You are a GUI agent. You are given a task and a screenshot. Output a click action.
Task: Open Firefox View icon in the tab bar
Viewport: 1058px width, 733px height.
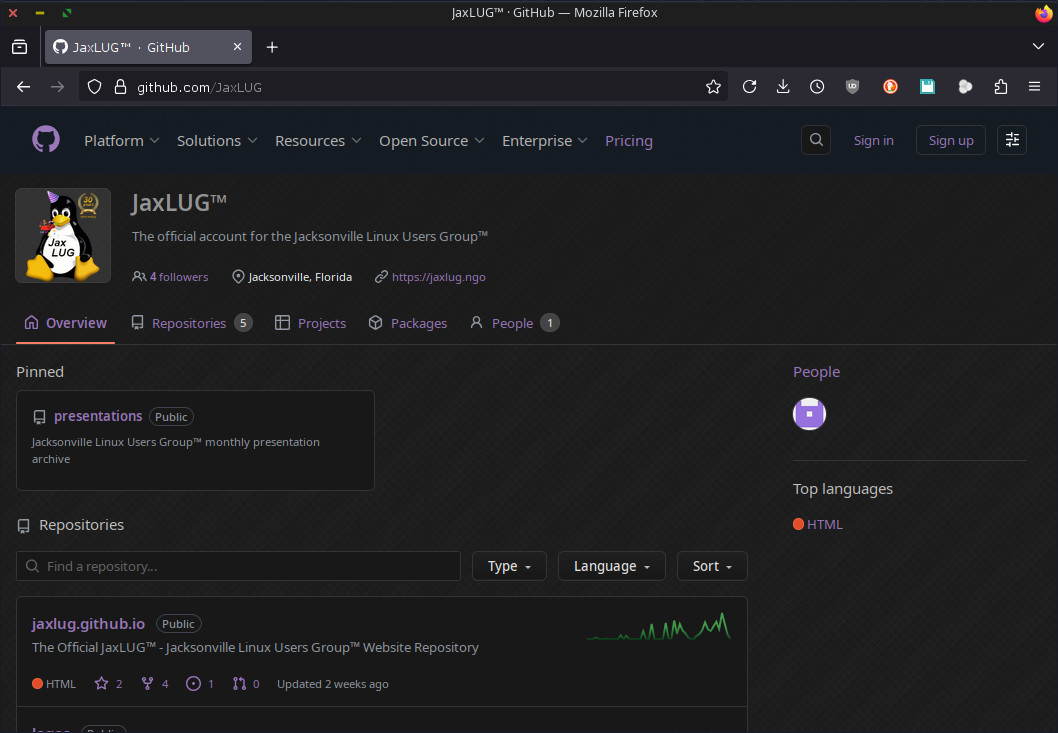20,47
